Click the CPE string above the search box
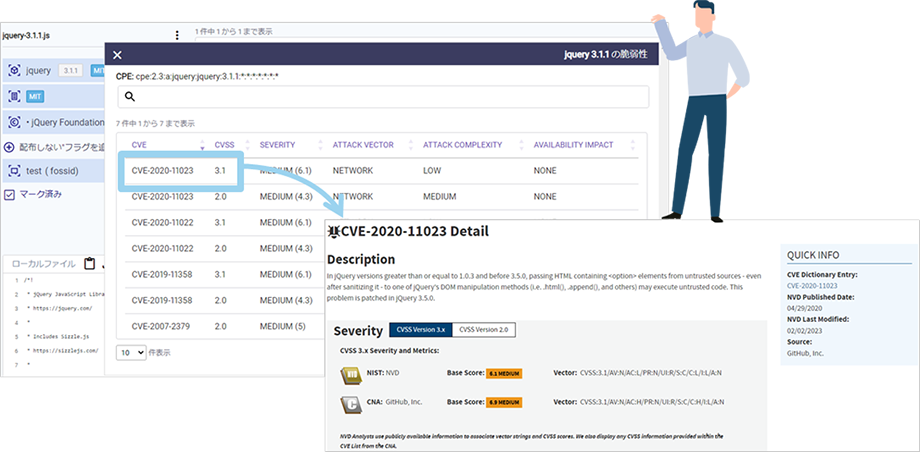Image resolution: width=920 pixels, height=452 pixels. pos(197,76)
